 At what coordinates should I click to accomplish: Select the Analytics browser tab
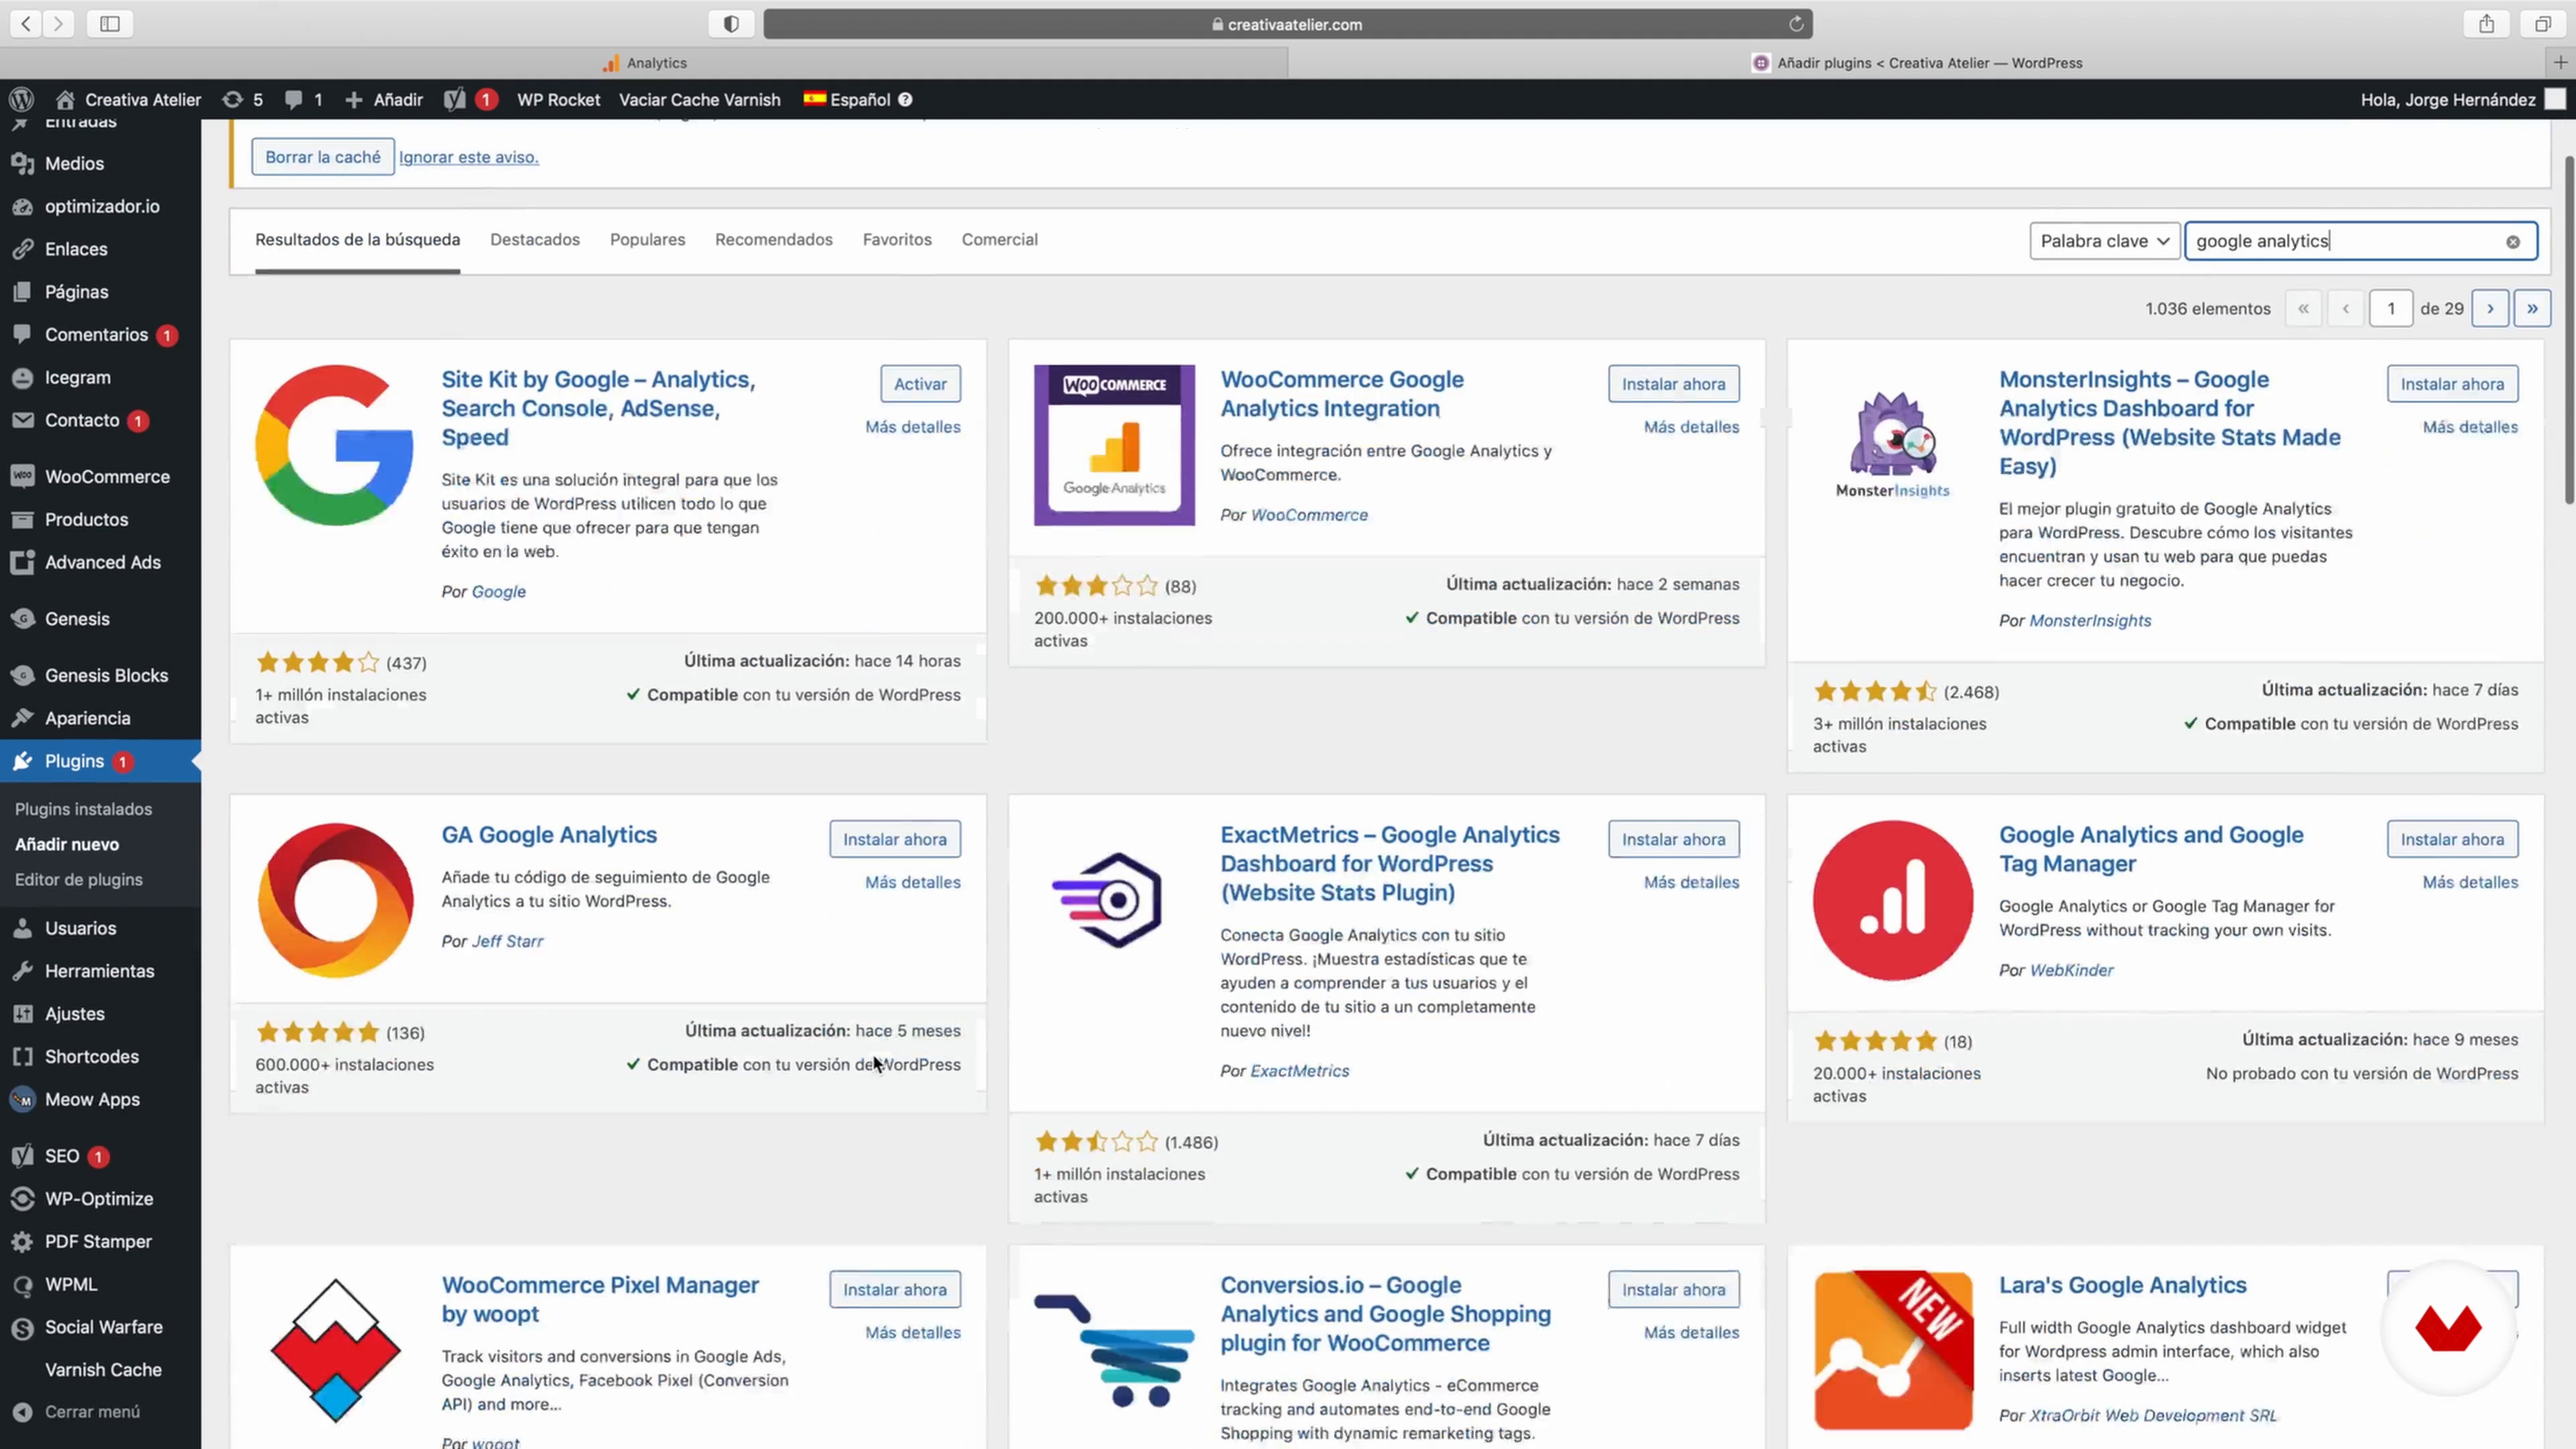[x=644, y=62]
